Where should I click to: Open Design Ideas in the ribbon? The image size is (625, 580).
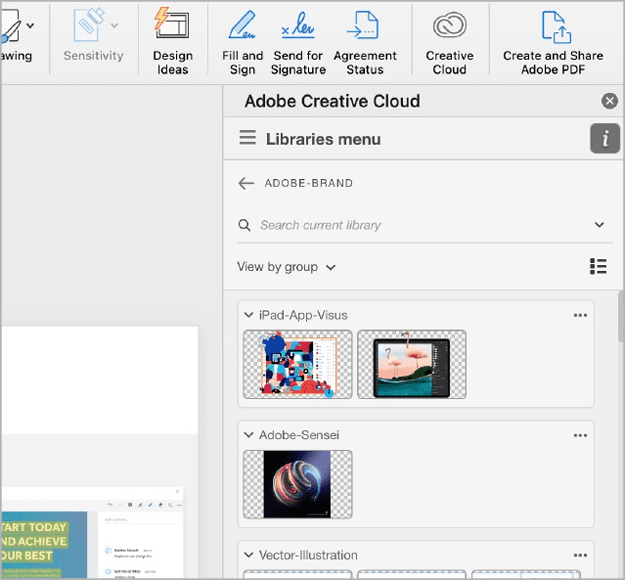pos(172,41)
